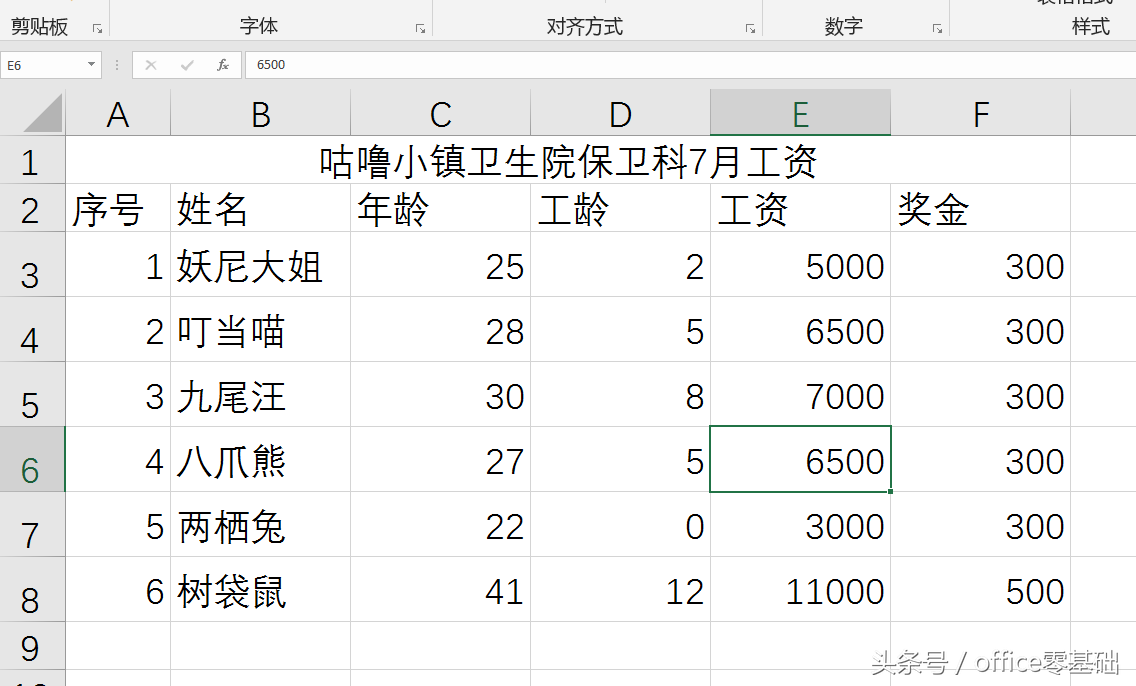Click the age cell 30
Viewport: 1136px width, 686px height.
click(440, 394)
